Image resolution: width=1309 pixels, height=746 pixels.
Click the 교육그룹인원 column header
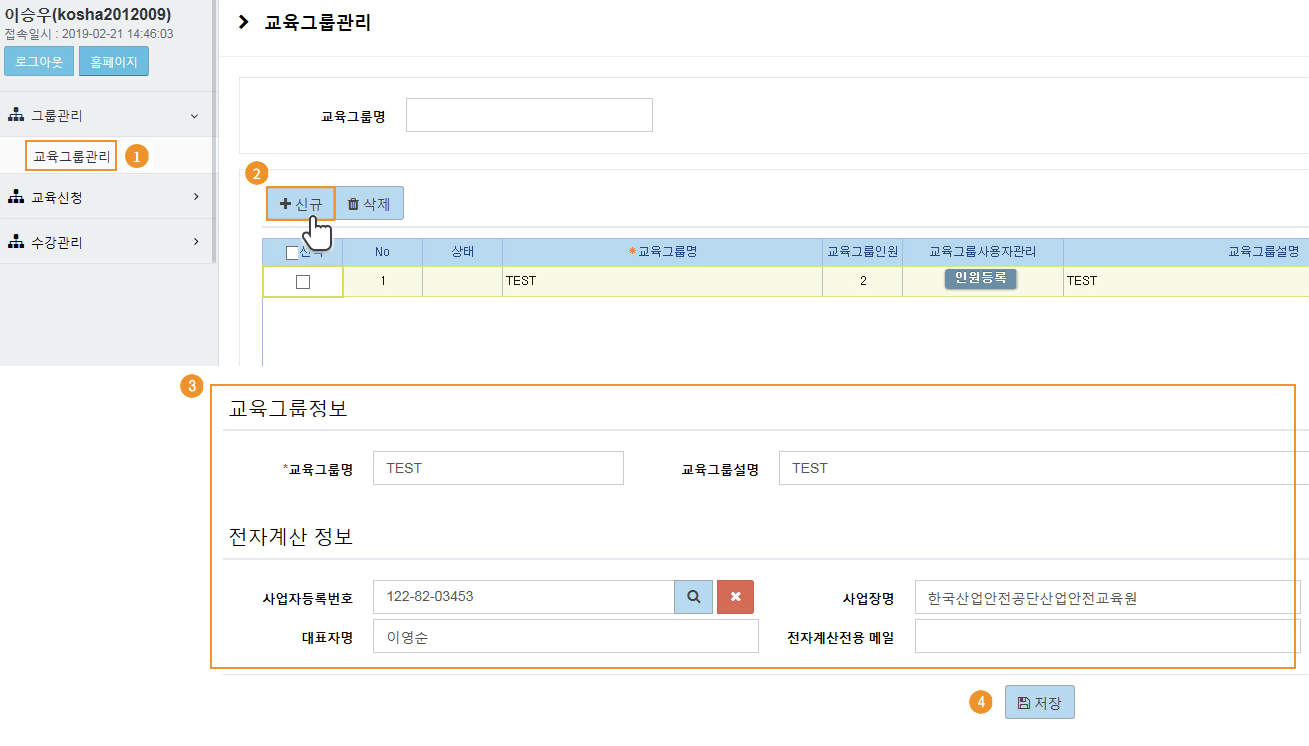coord(862,252)
